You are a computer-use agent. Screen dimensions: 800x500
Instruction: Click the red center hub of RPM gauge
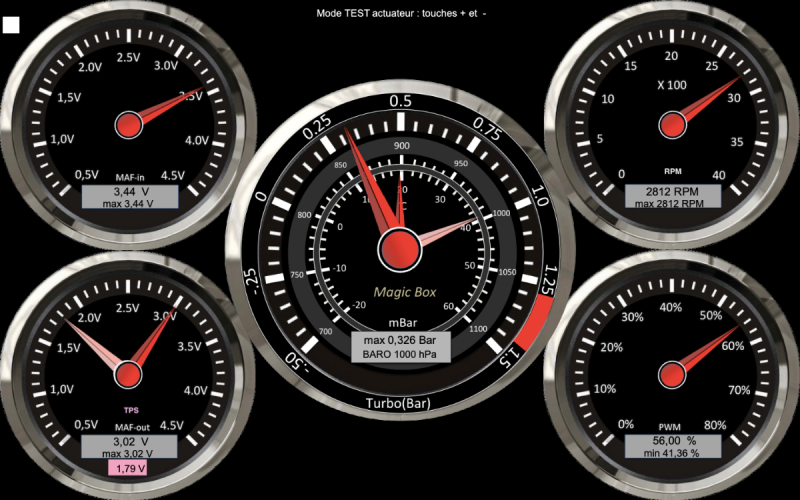[671, 125]
